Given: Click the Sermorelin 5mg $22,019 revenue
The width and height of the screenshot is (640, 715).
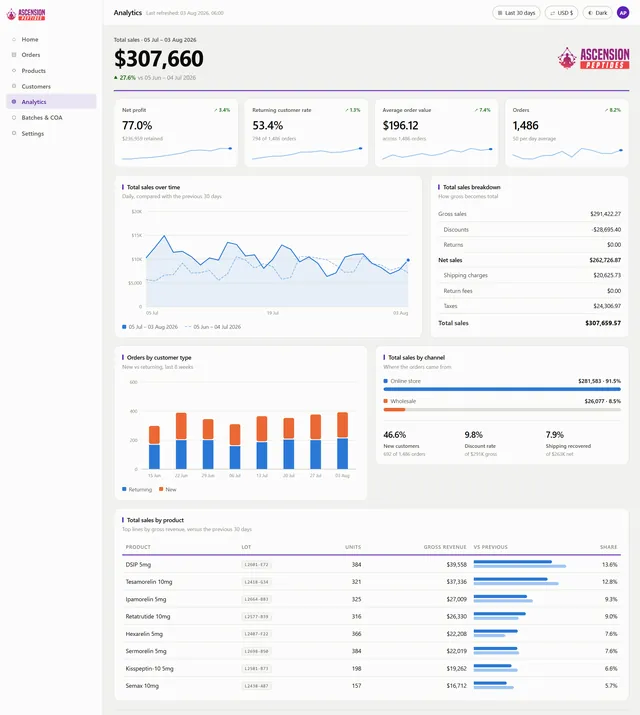Looking at the screenshot, I should 457,651.
